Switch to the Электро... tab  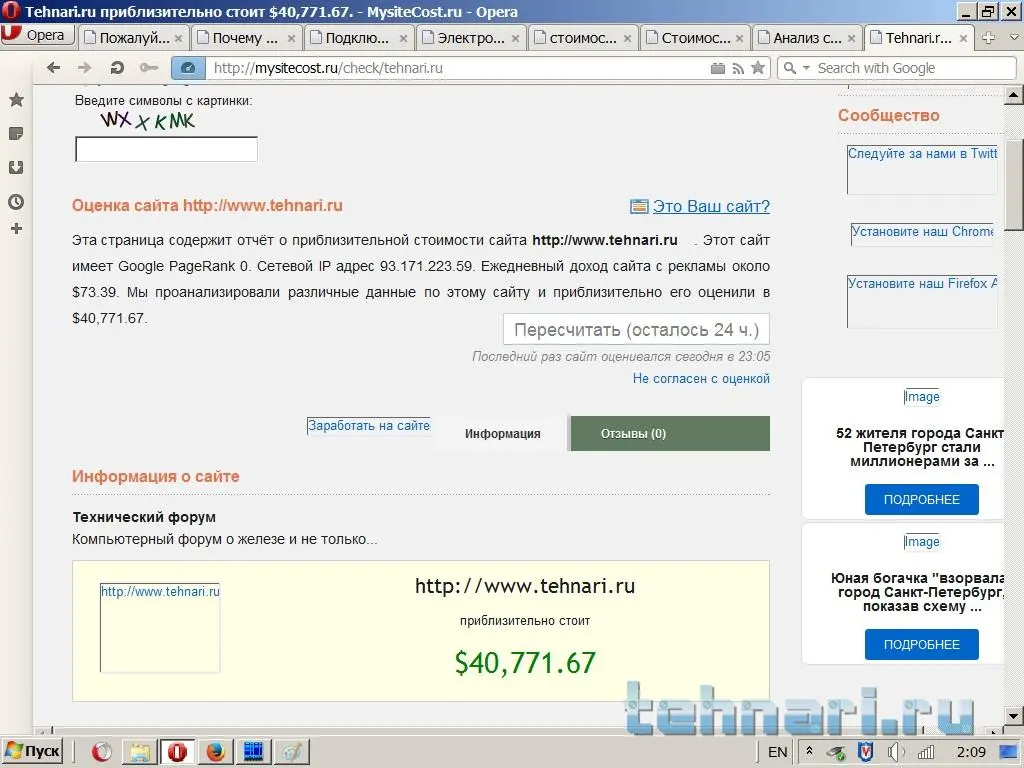(x=472, y=38)
